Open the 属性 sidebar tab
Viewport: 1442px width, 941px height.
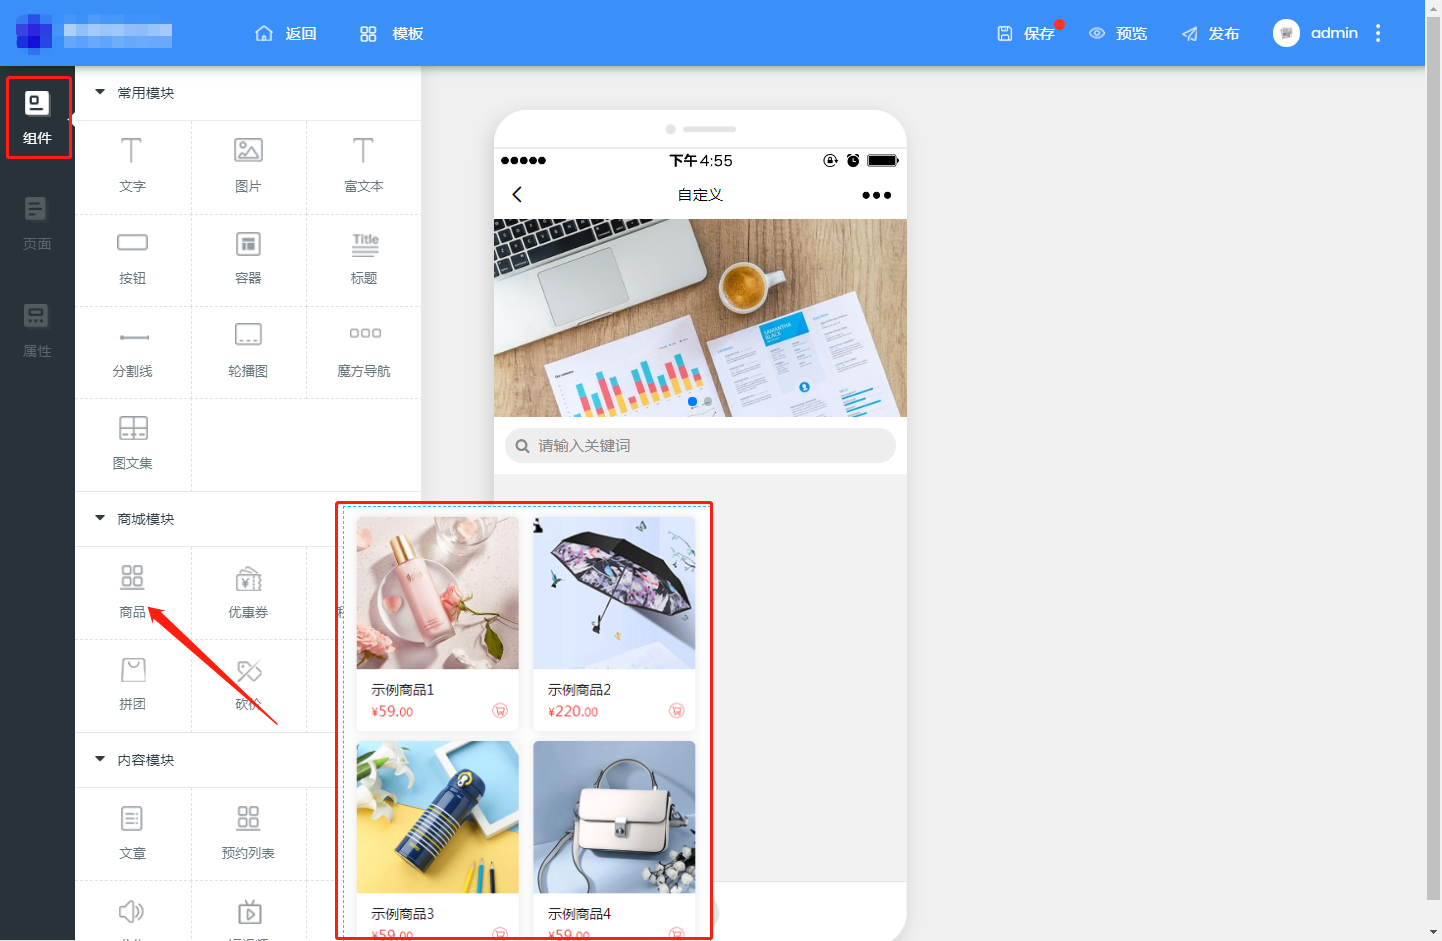[37, 331]
